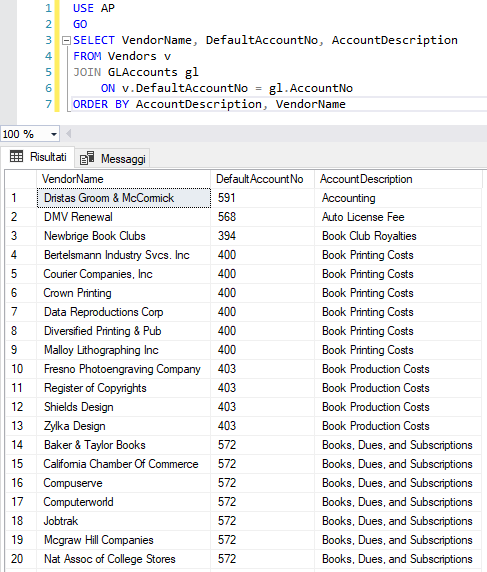The height and width of the screenshot is (572, 487).
Task: Click cell 'Bertelsmann Industry Svcs. Inc'
Action: (x=124, y=255)
